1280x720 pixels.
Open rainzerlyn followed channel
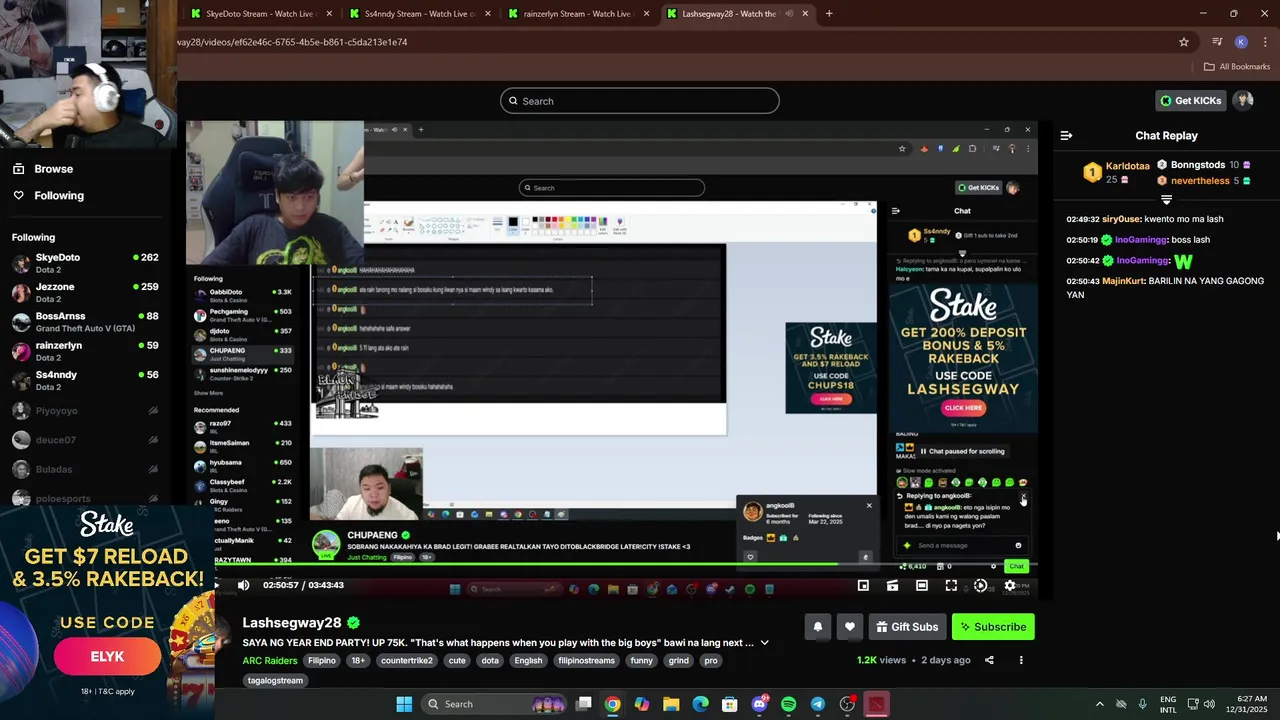tap(85, 351)
